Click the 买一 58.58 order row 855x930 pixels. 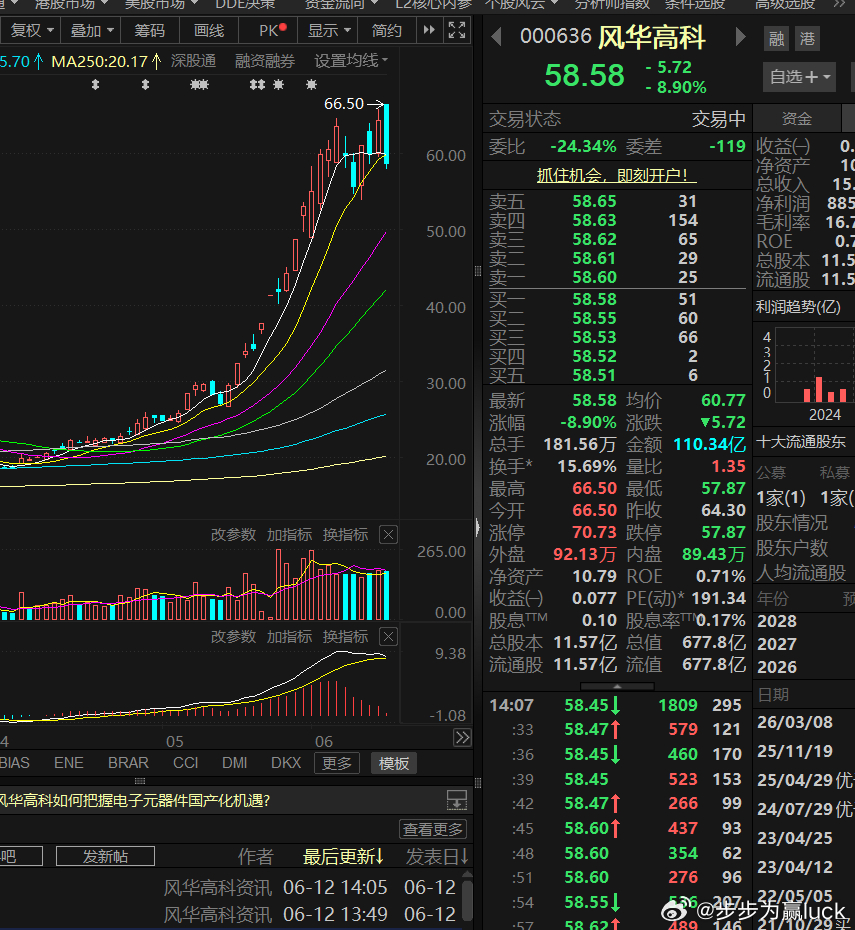coord(617,300)
